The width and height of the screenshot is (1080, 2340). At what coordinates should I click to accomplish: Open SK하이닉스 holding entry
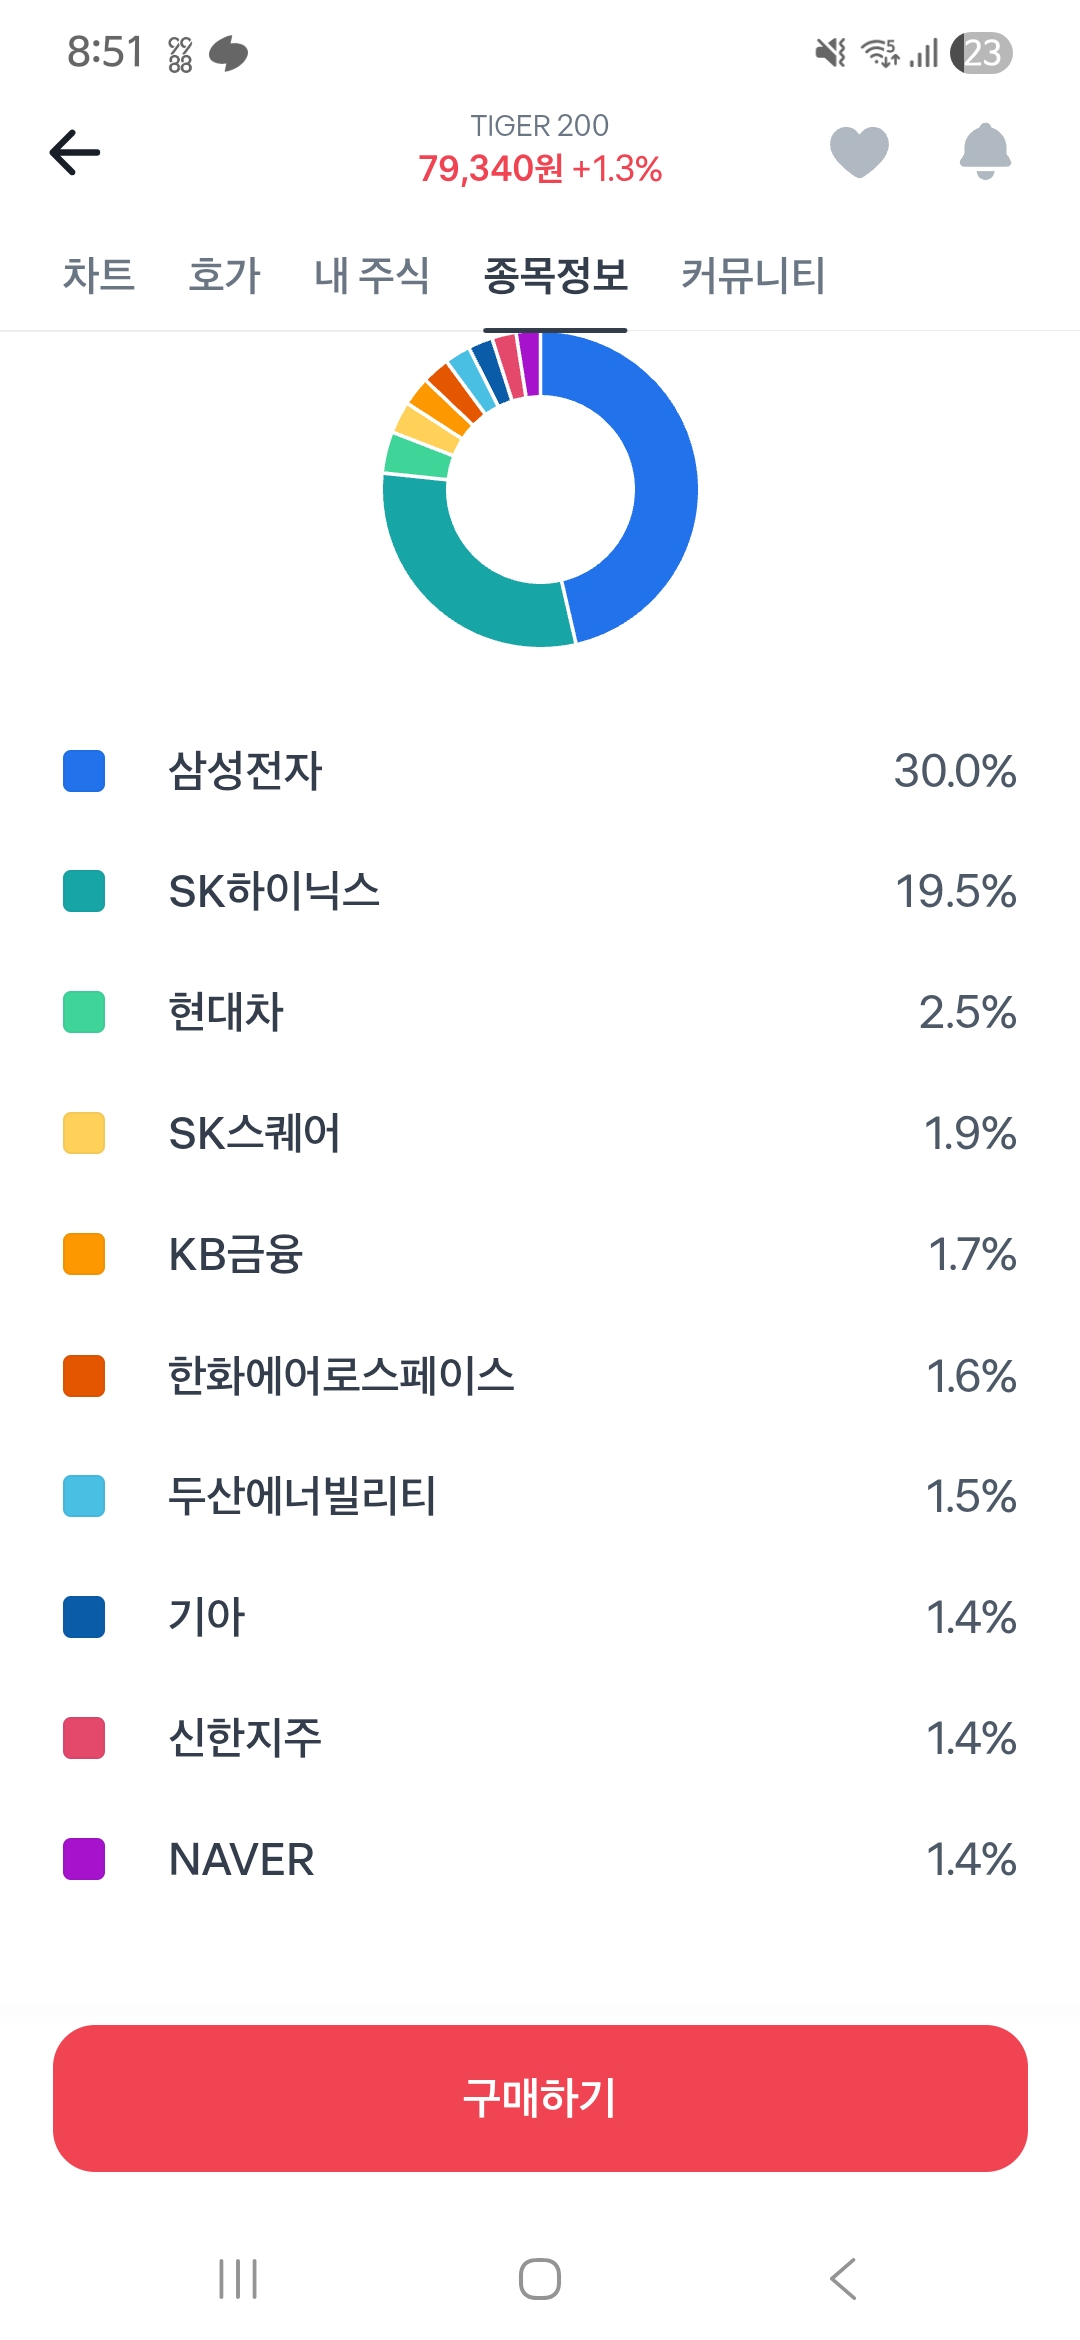click(x=540, y=892)
